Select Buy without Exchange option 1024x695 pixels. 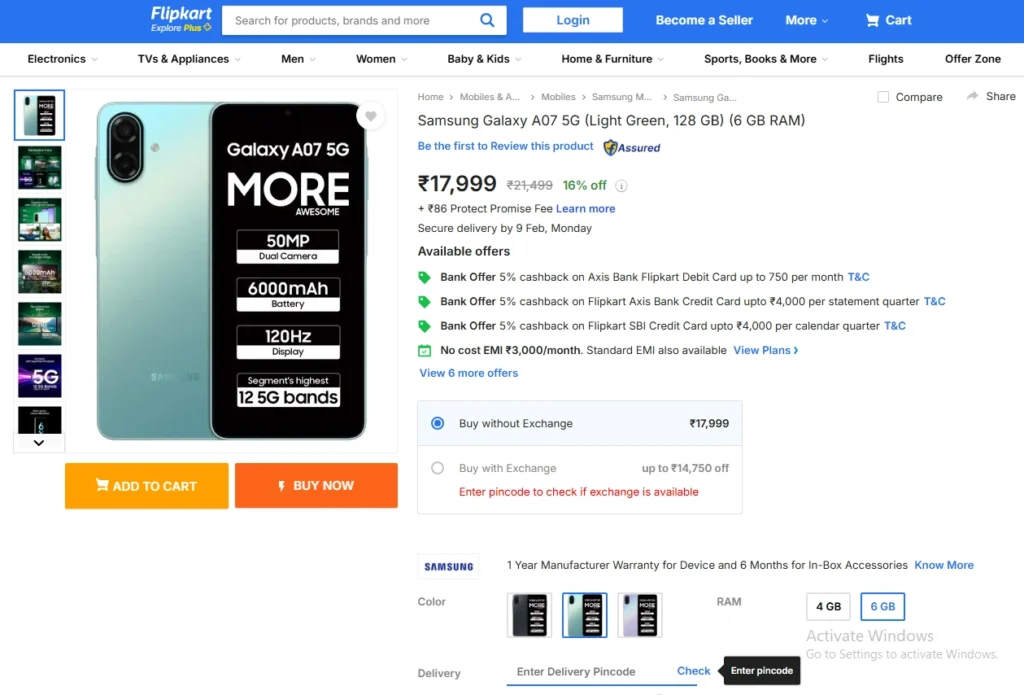[437, 423]
